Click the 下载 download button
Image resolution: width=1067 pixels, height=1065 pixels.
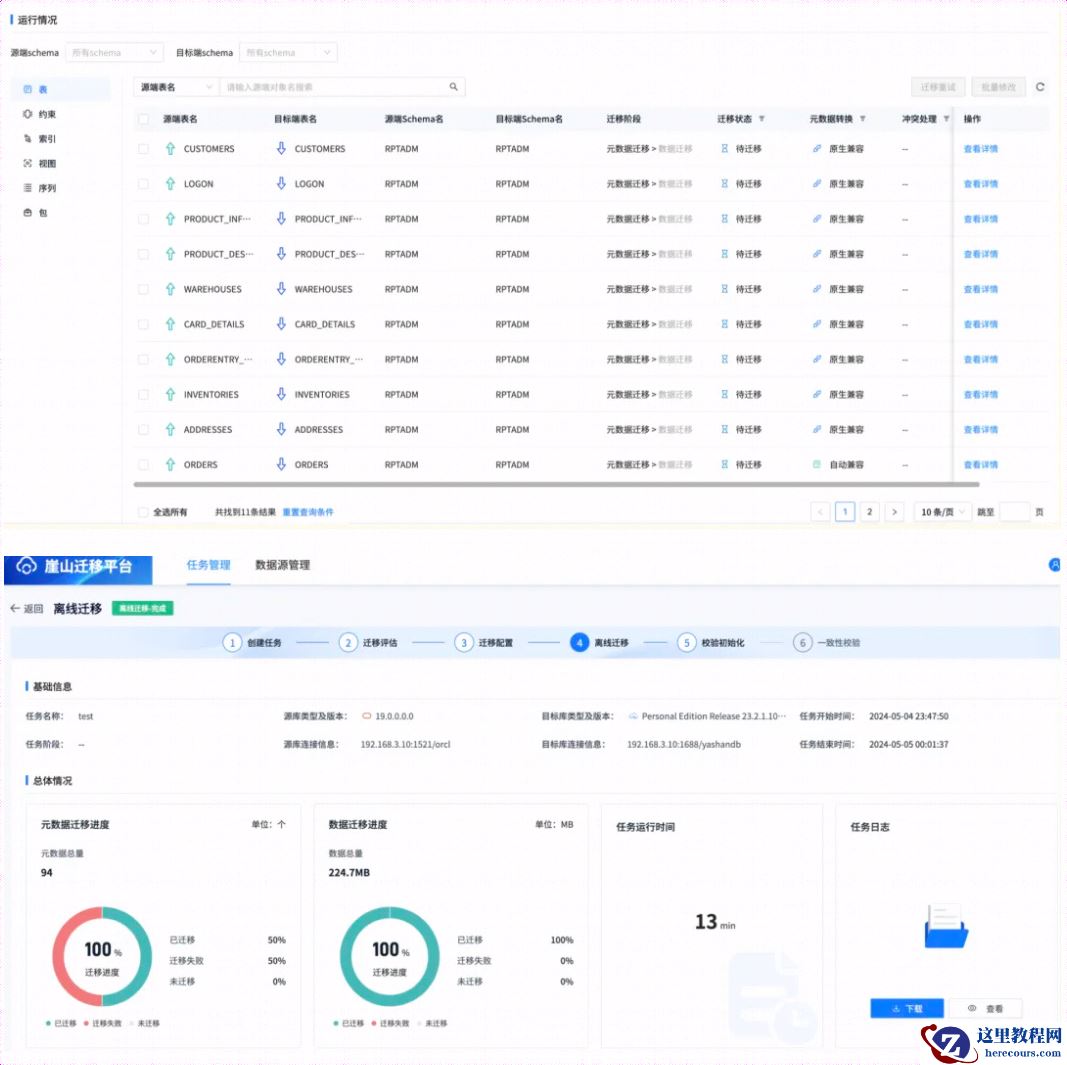click(906, 1009)
